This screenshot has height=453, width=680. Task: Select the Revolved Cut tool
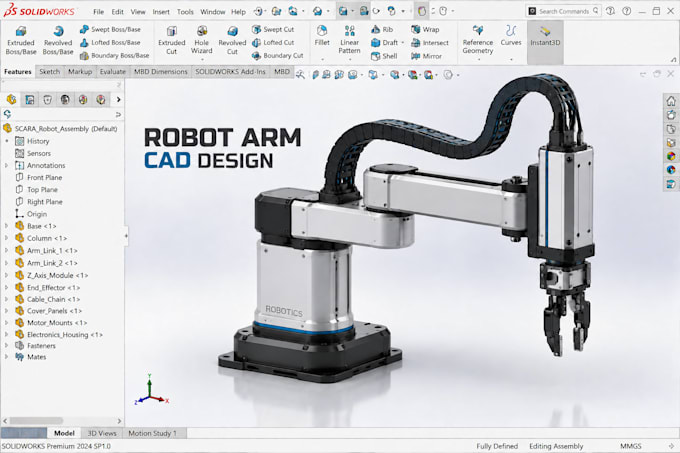click(232, 41)
